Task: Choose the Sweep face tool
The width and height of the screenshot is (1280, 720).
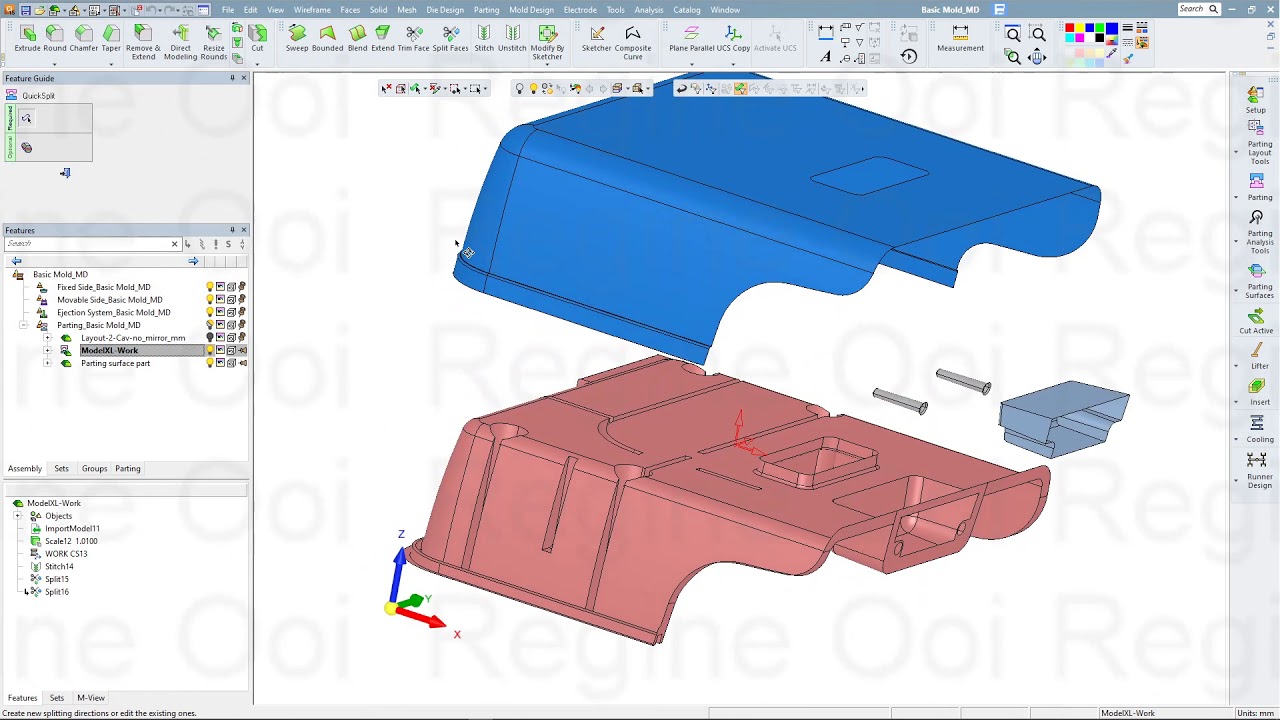Action: pos(297,40)
